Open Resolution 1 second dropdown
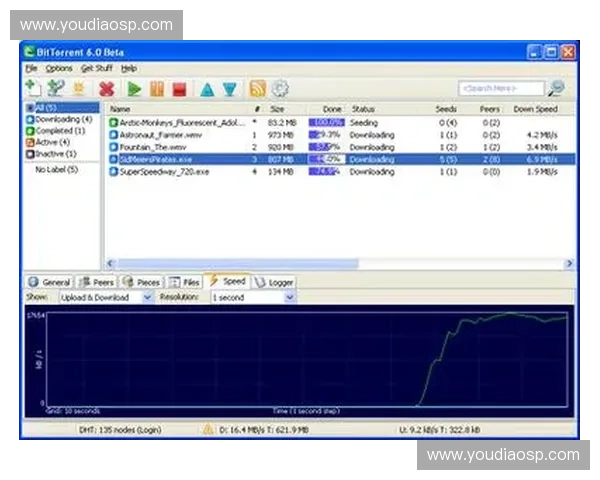Image resolution: width=600 pixels, height=480 pixels. 253,297
